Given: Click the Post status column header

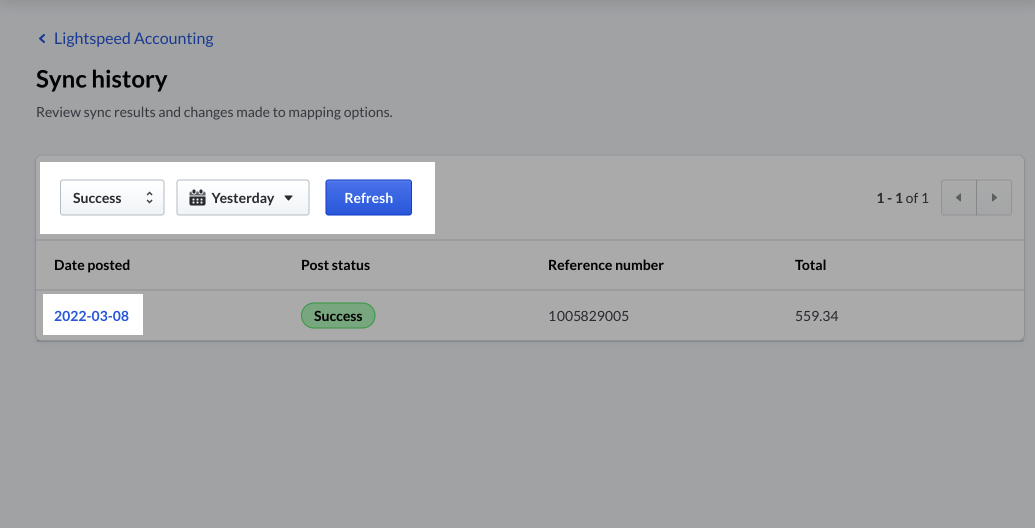Looking at the screenshot, I should tap(335, 265).
